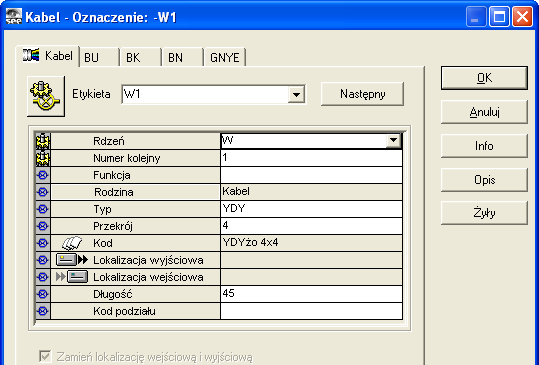Open the Etykieta dropdown list
This screenshot has width=539, height=365.
[x=296, y=94]
